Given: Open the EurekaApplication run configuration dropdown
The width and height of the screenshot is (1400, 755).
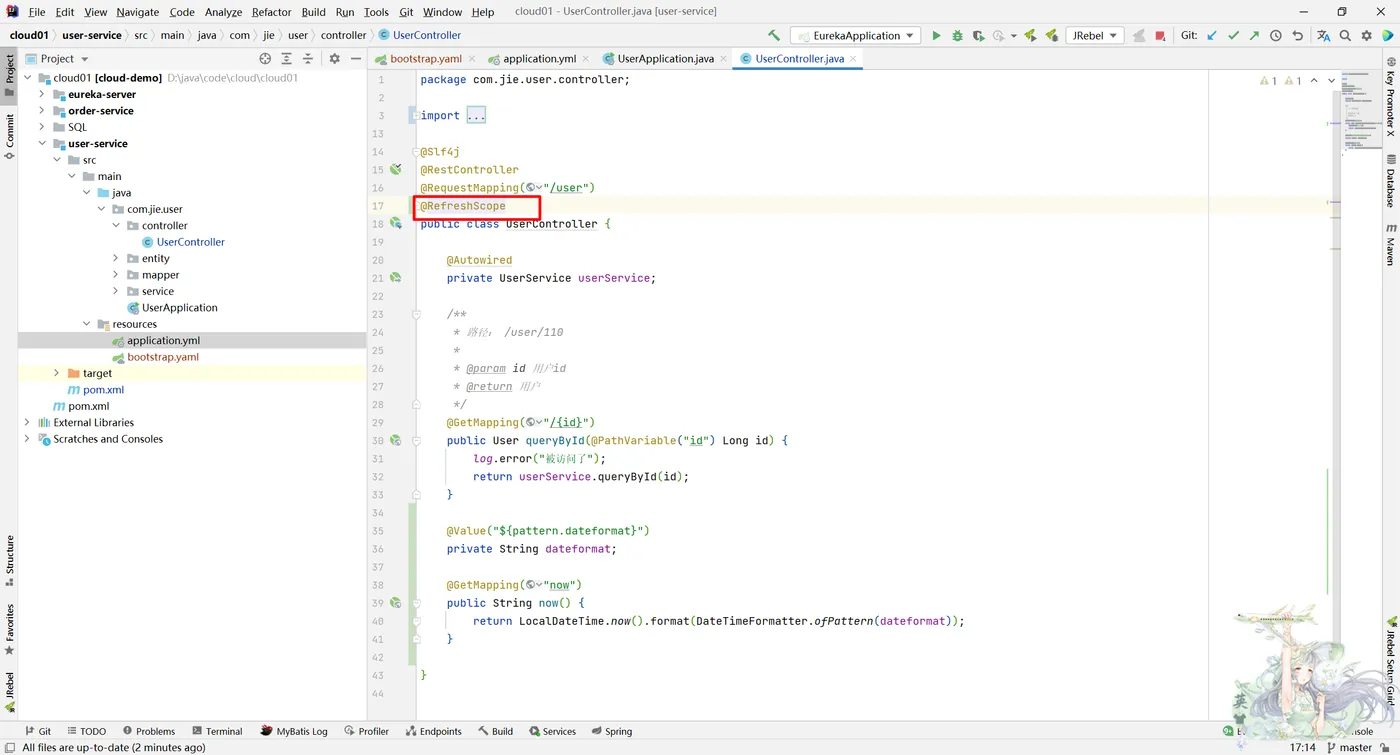Looking at the screenshot, I should point(856,35).
